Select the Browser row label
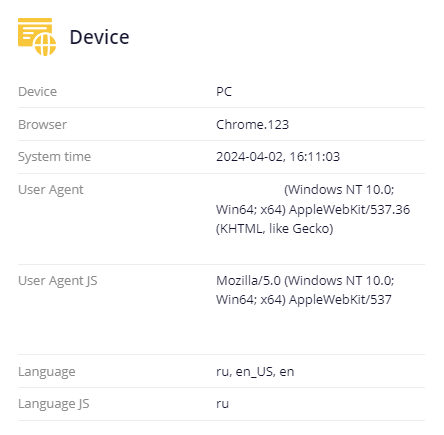 pos(42,124)
